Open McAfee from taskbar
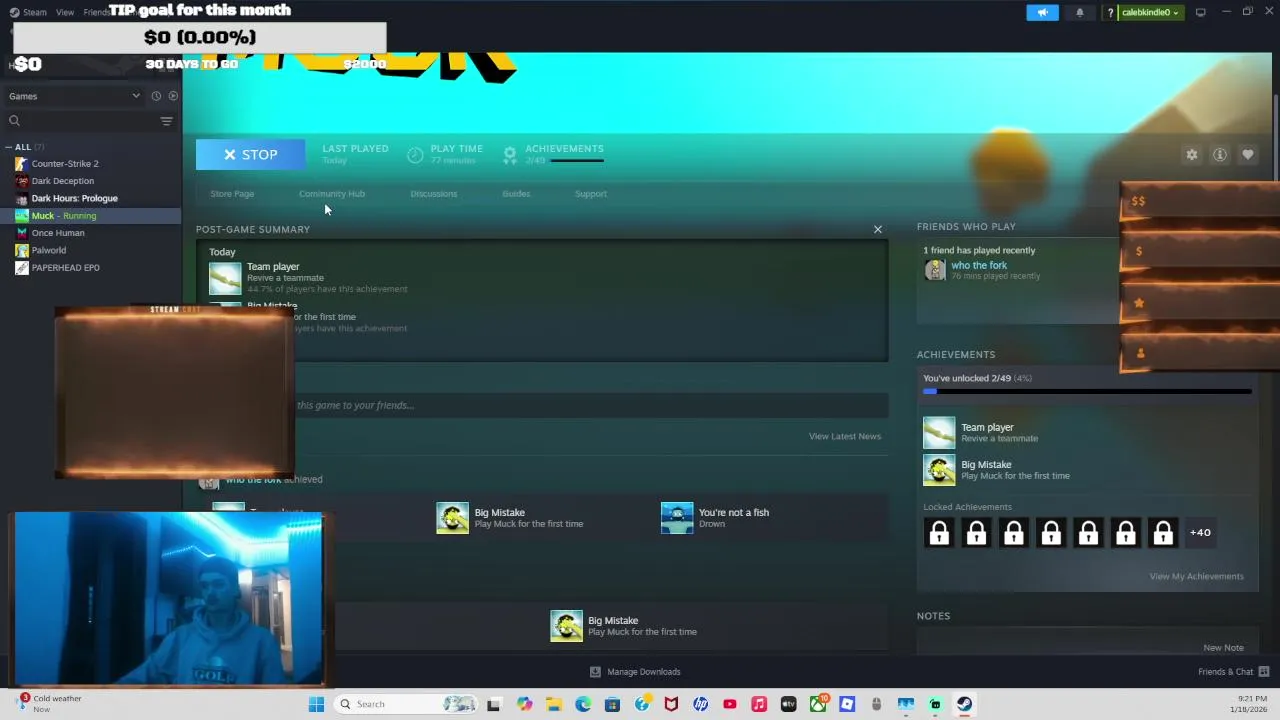This screenshot has width=1280, height=720. click(671, 704)
